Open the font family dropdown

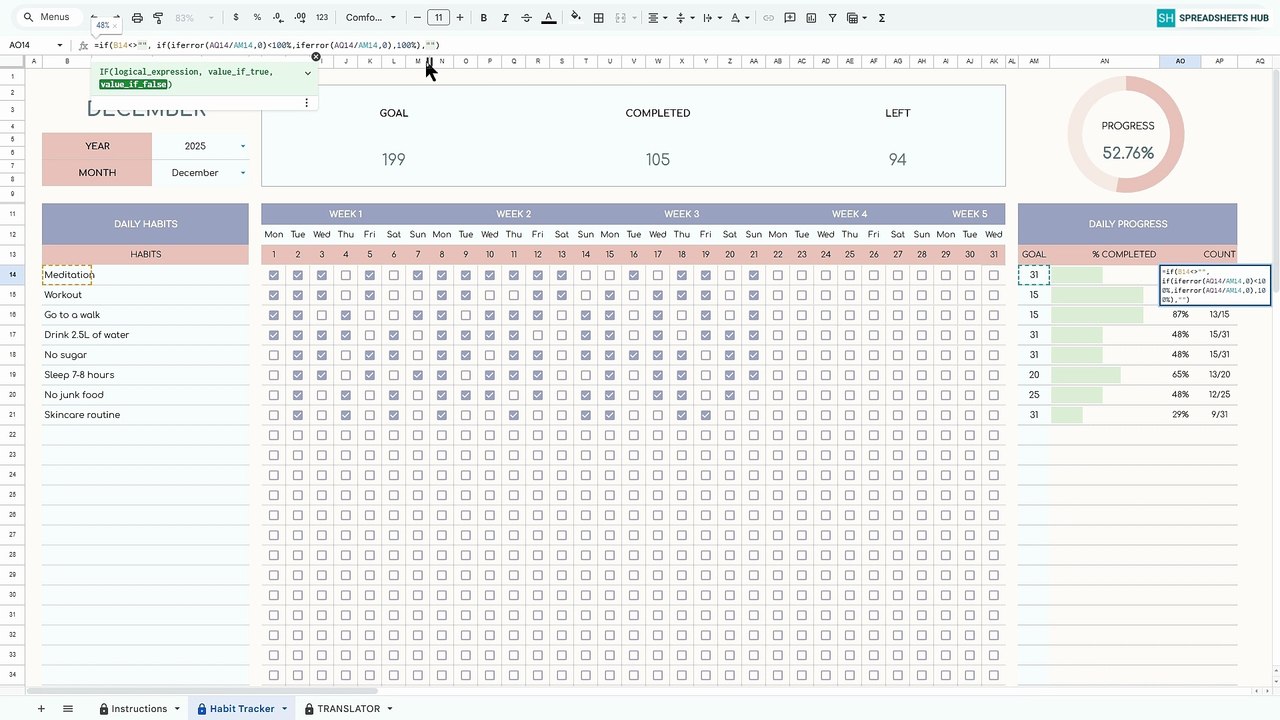point(371,18)
